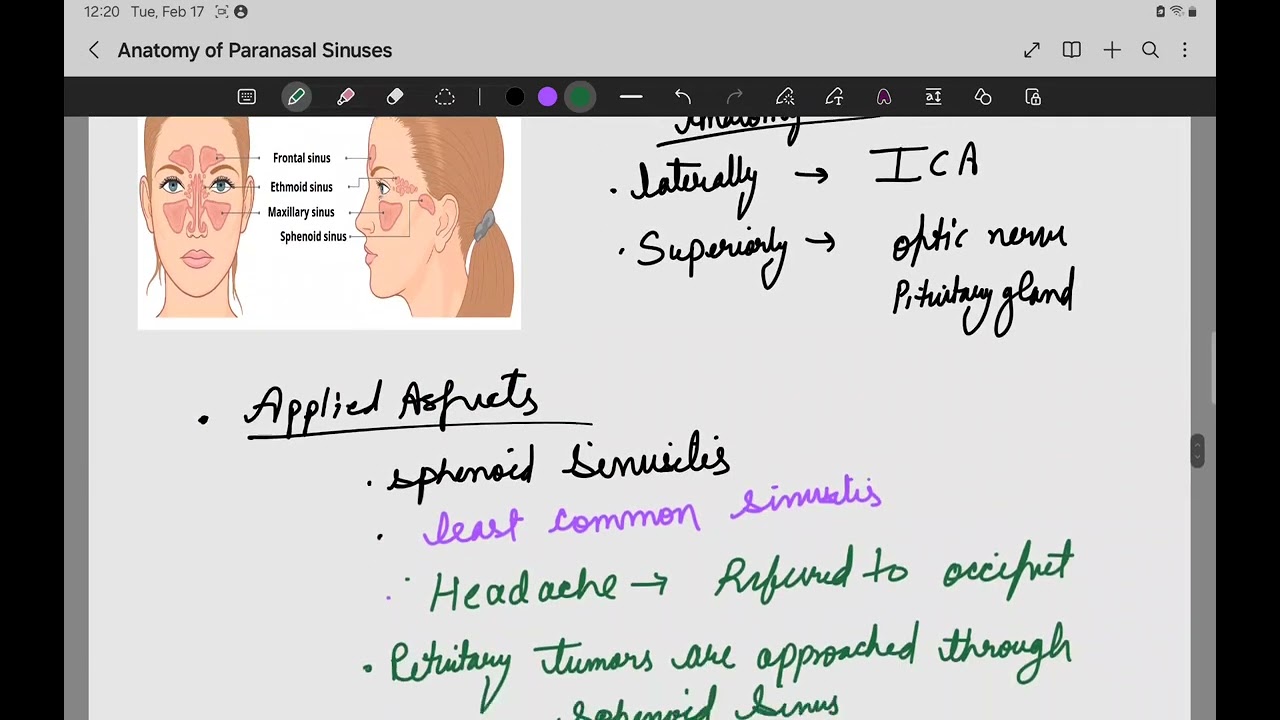1280x720 pixels.
Task: Open the purple AI assist icon
Action: click(x=884, y=97)
